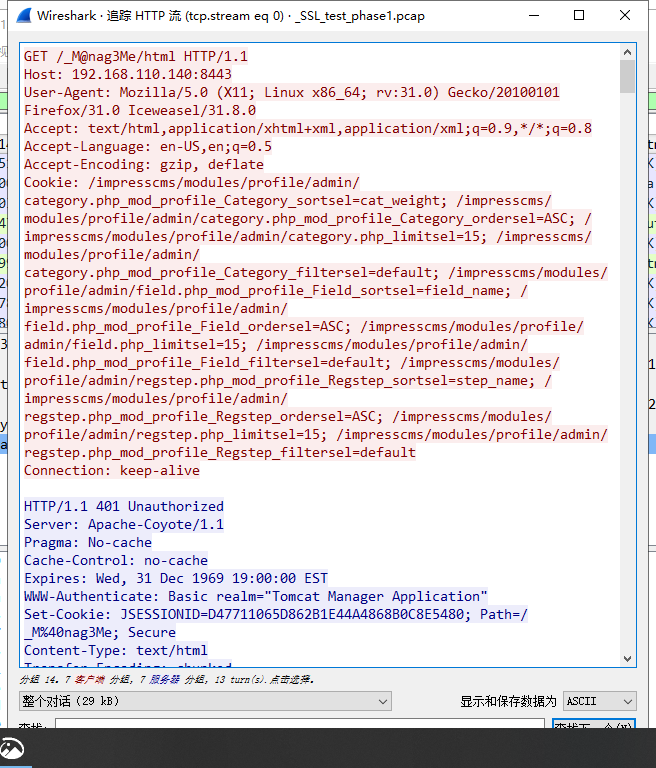Viewport: 656px width, 768px height.
Task: Click the 'Expires: Wed, 31 Dec 1969' line
Action: pyautogui.click(x=176, y=578)
